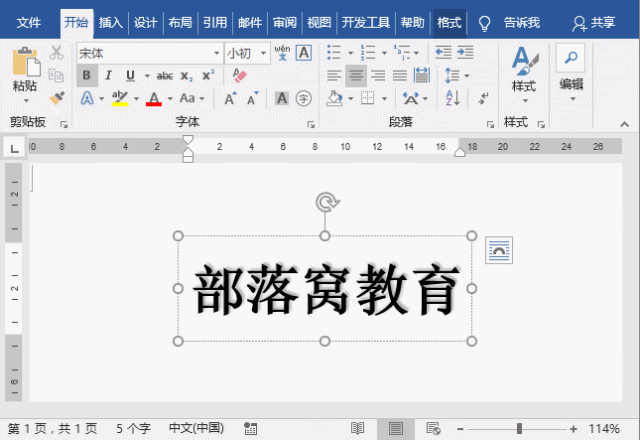Switch to Web Layout view
The width and height of the screenshot is (640, 440).
[x=433, y=429]
